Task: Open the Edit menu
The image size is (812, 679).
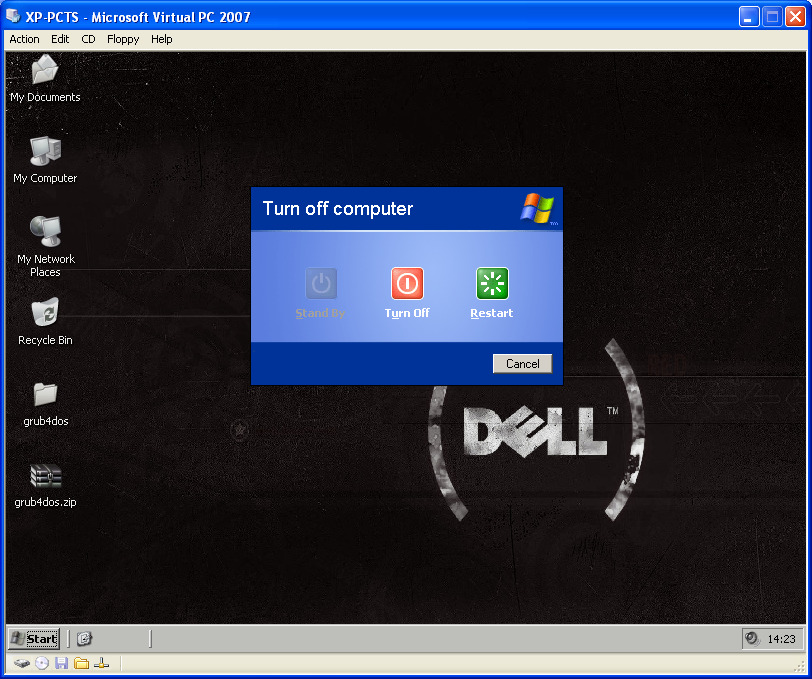Action: tap(60, 39)
